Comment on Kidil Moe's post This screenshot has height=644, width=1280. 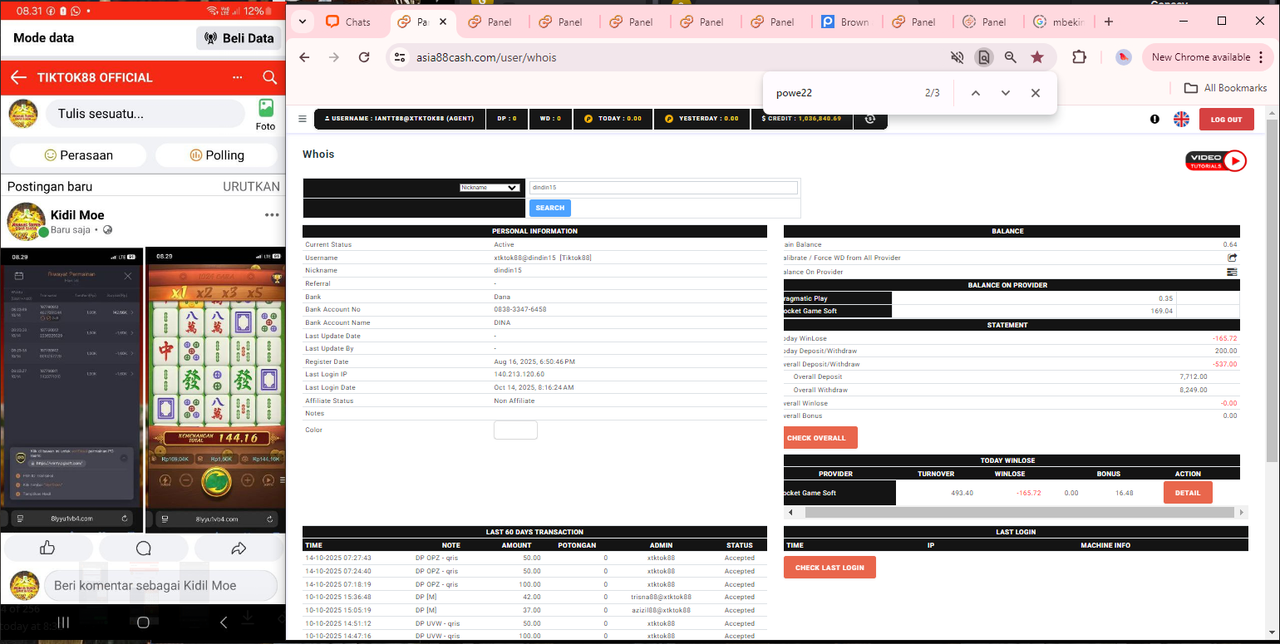143,548
